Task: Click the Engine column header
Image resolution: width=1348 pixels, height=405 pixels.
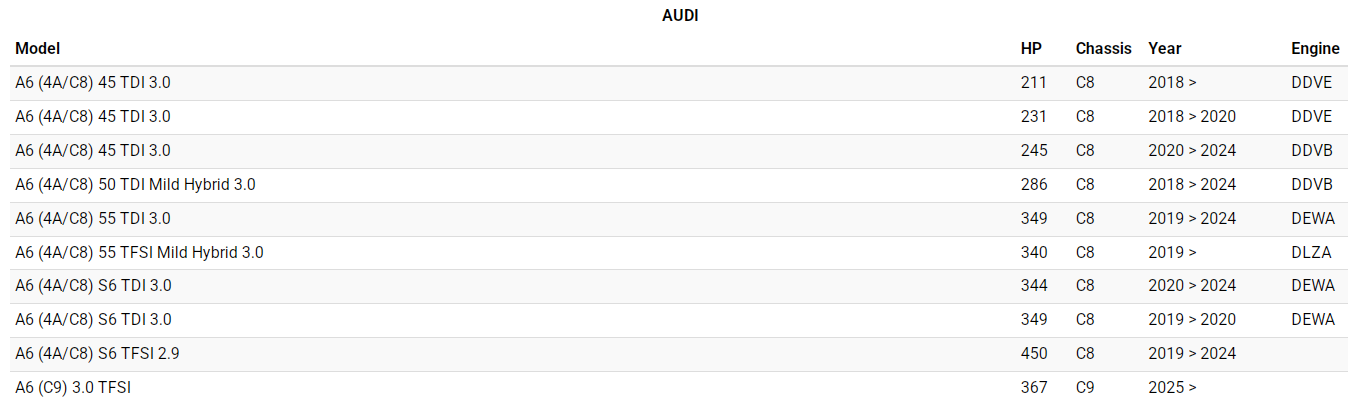Action: [1315, 48]
